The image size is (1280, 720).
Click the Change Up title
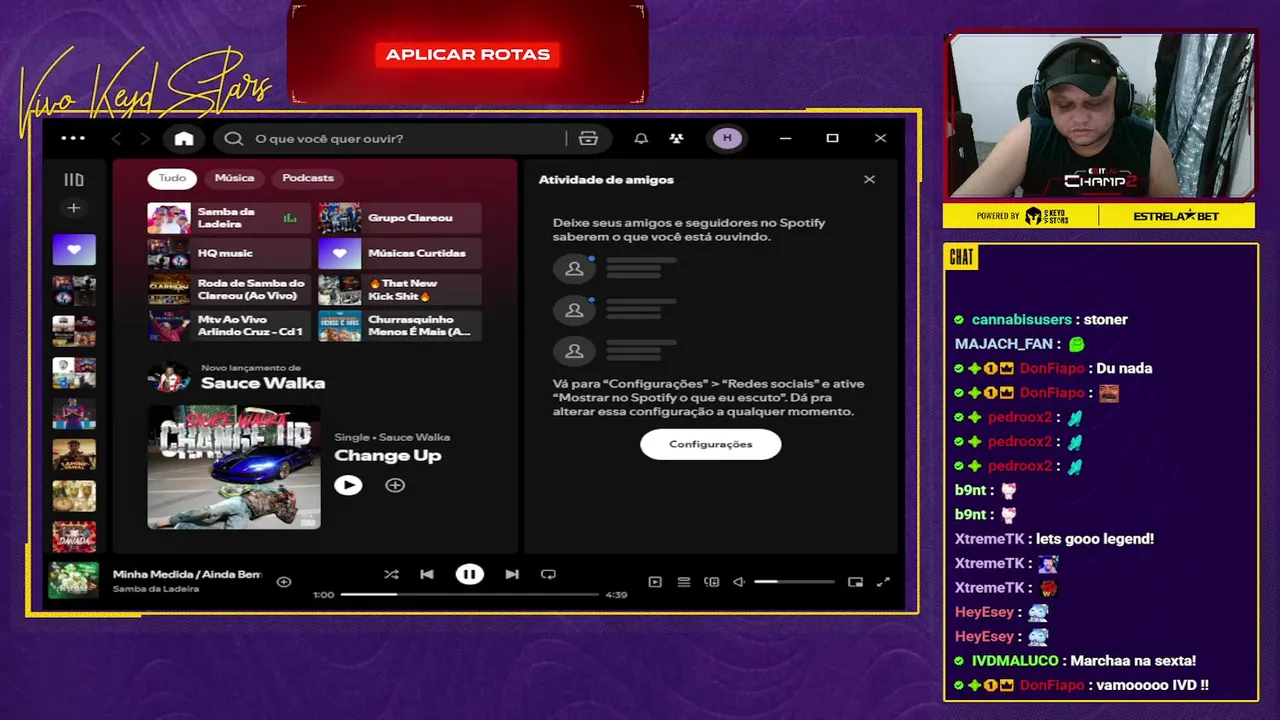pos(388,456)
